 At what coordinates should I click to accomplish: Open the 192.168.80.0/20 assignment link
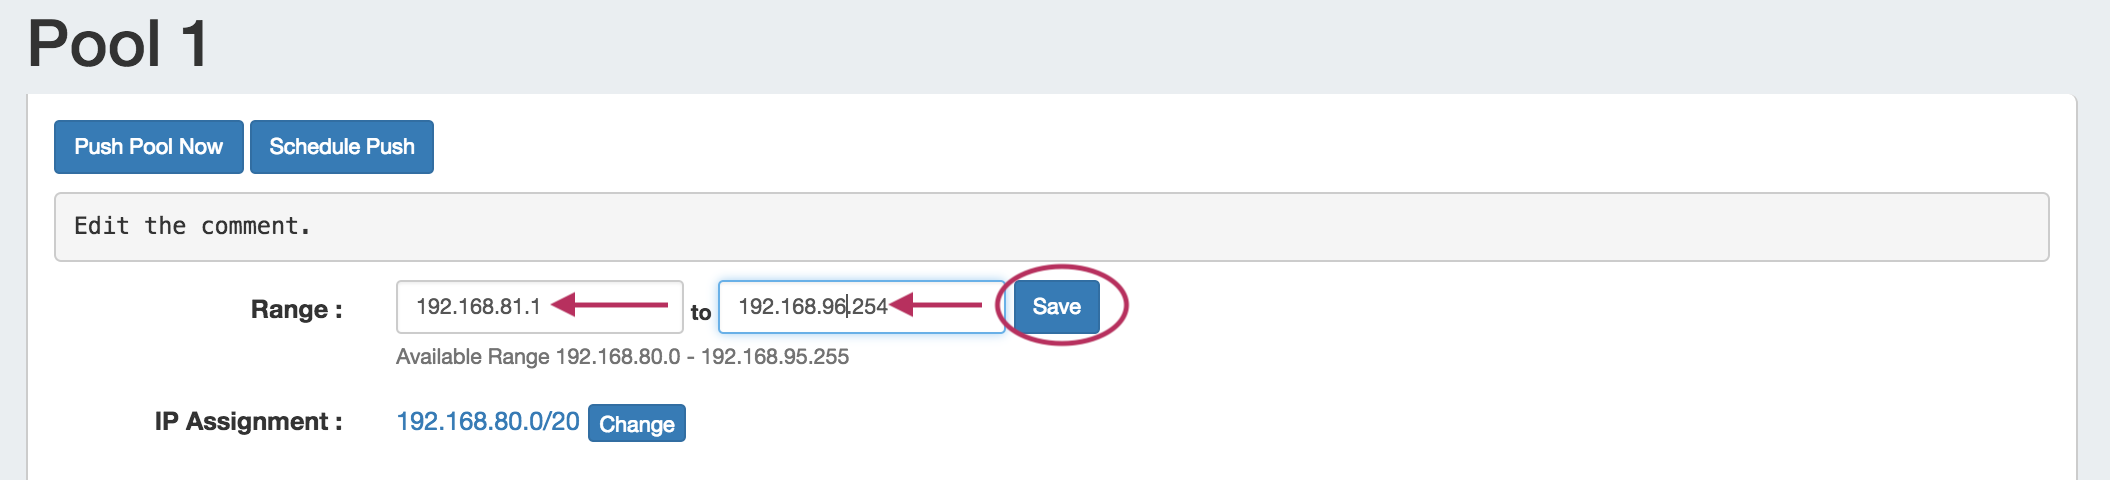(x=487, y=422)
